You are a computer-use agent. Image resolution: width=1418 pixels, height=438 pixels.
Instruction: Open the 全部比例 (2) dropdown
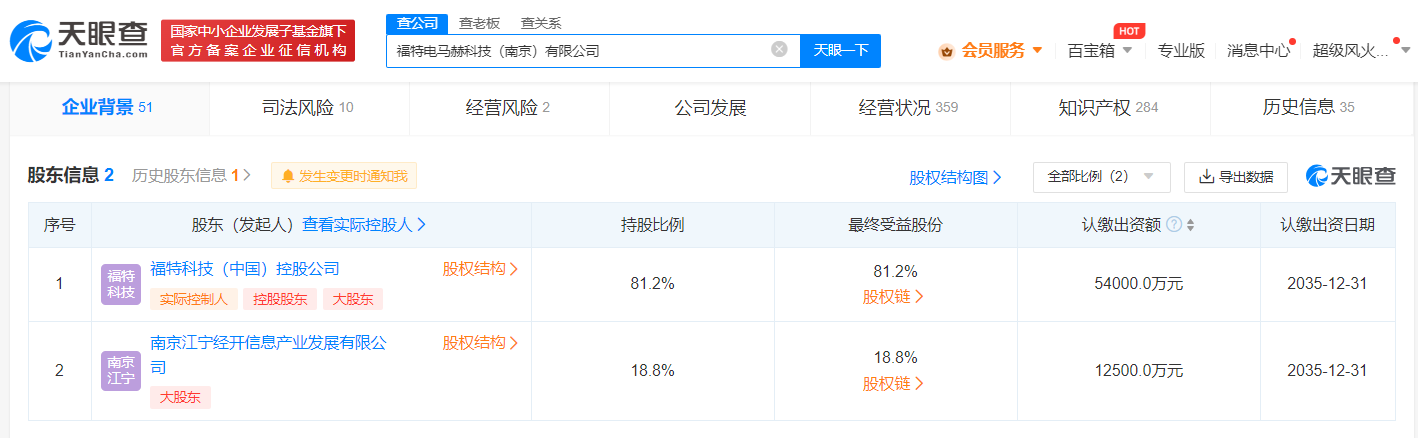(1100, 176)
